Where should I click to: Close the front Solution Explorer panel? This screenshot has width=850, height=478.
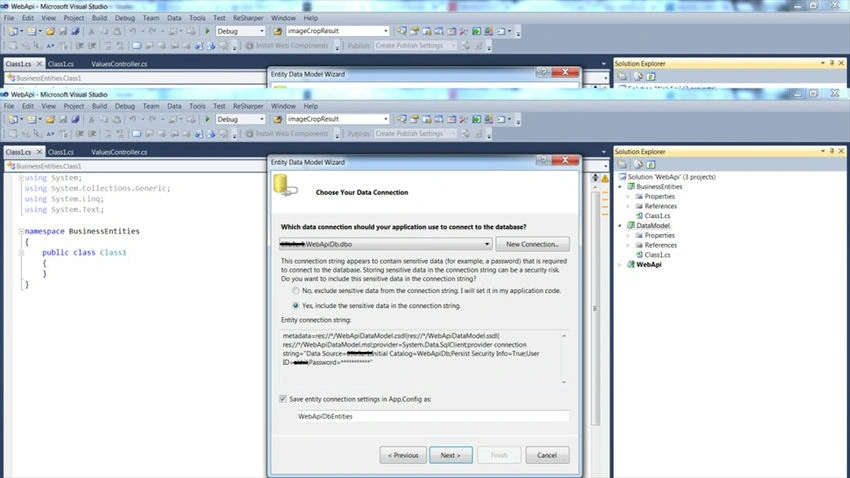[x=841, y=151]
